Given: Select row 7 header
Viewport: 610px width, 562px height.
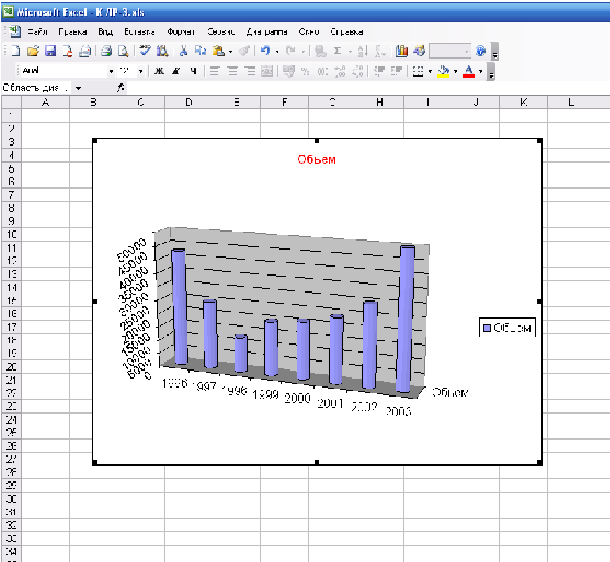Looking at the screenshot, I should 11,194.
